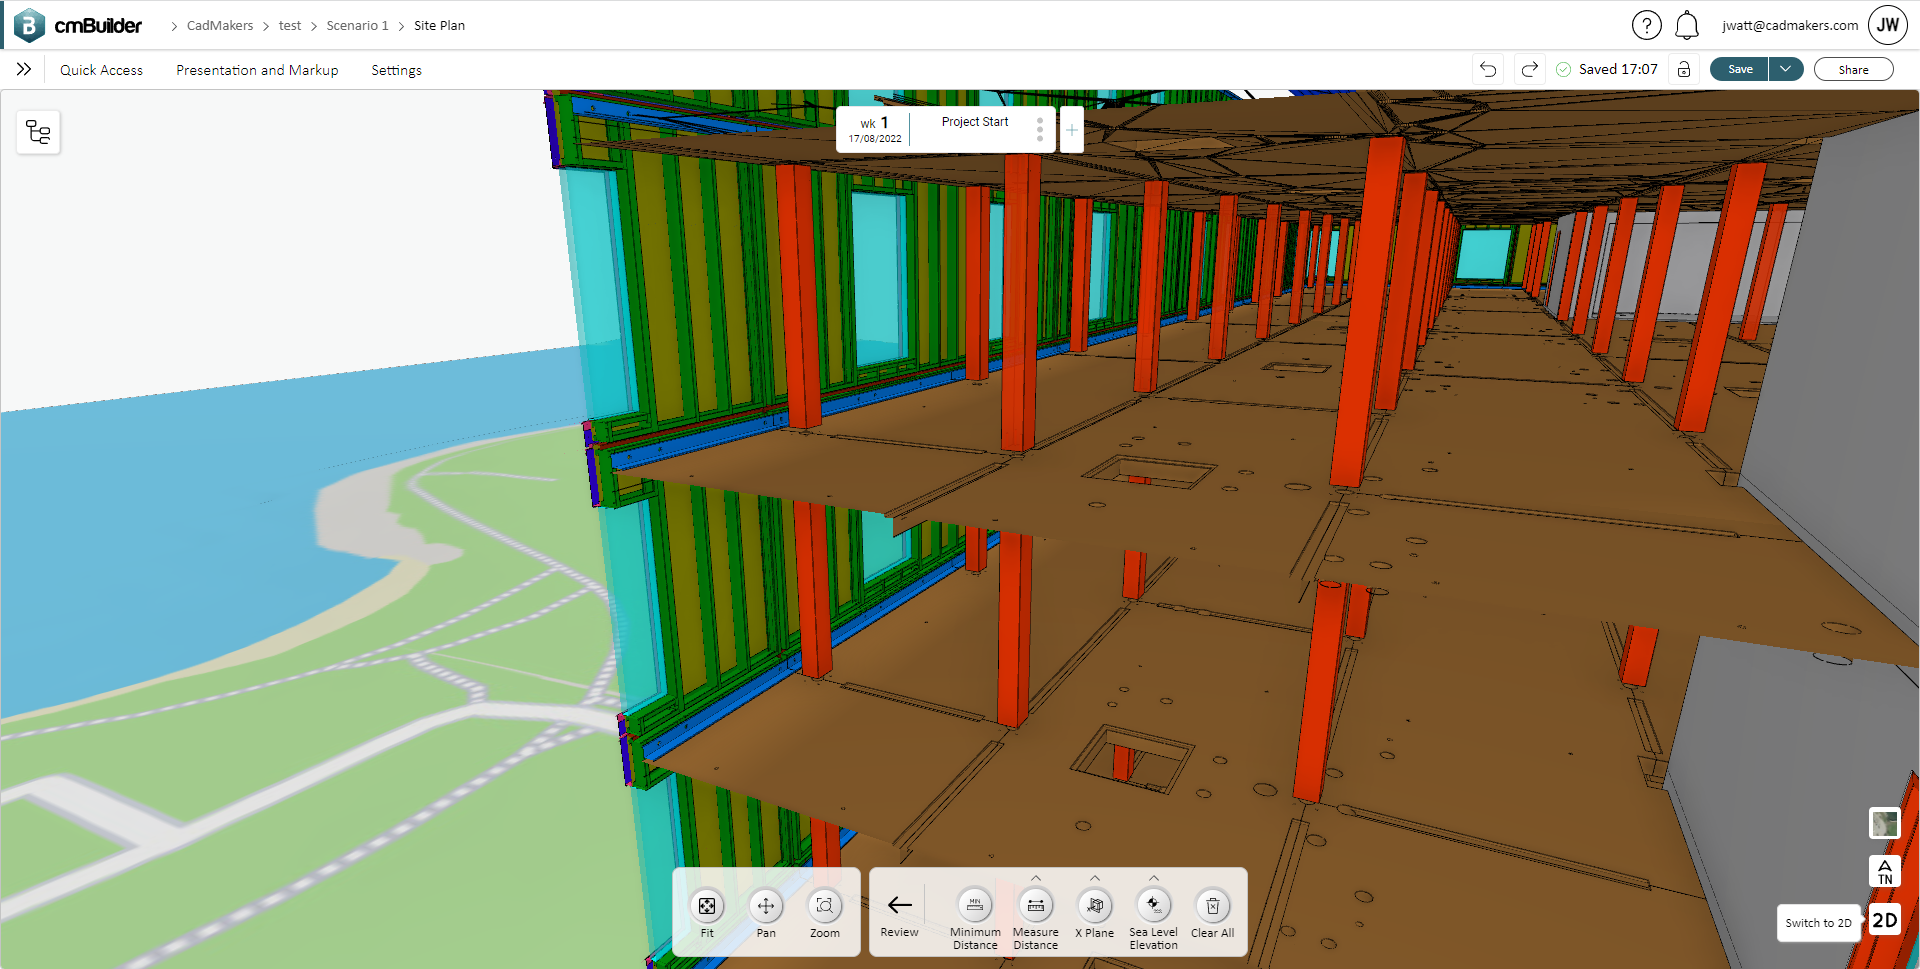Open the help question mark icon
This screenshot has height=969, width=1920.
1646,25
